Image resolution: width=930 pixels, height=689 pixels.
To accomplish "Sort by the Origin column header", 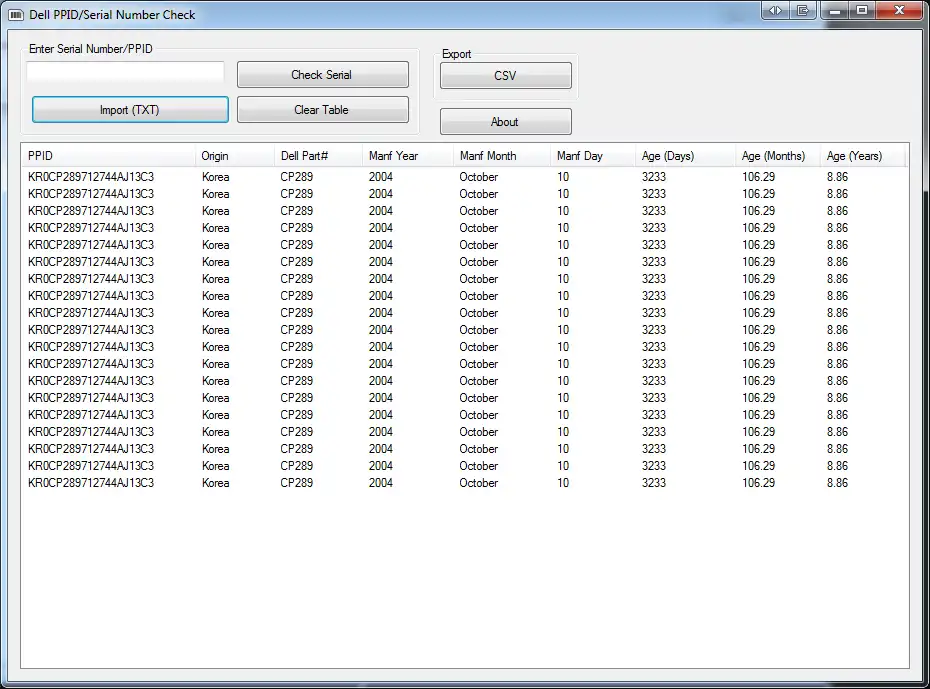I will pyautogui.click(x=235, y=156).
